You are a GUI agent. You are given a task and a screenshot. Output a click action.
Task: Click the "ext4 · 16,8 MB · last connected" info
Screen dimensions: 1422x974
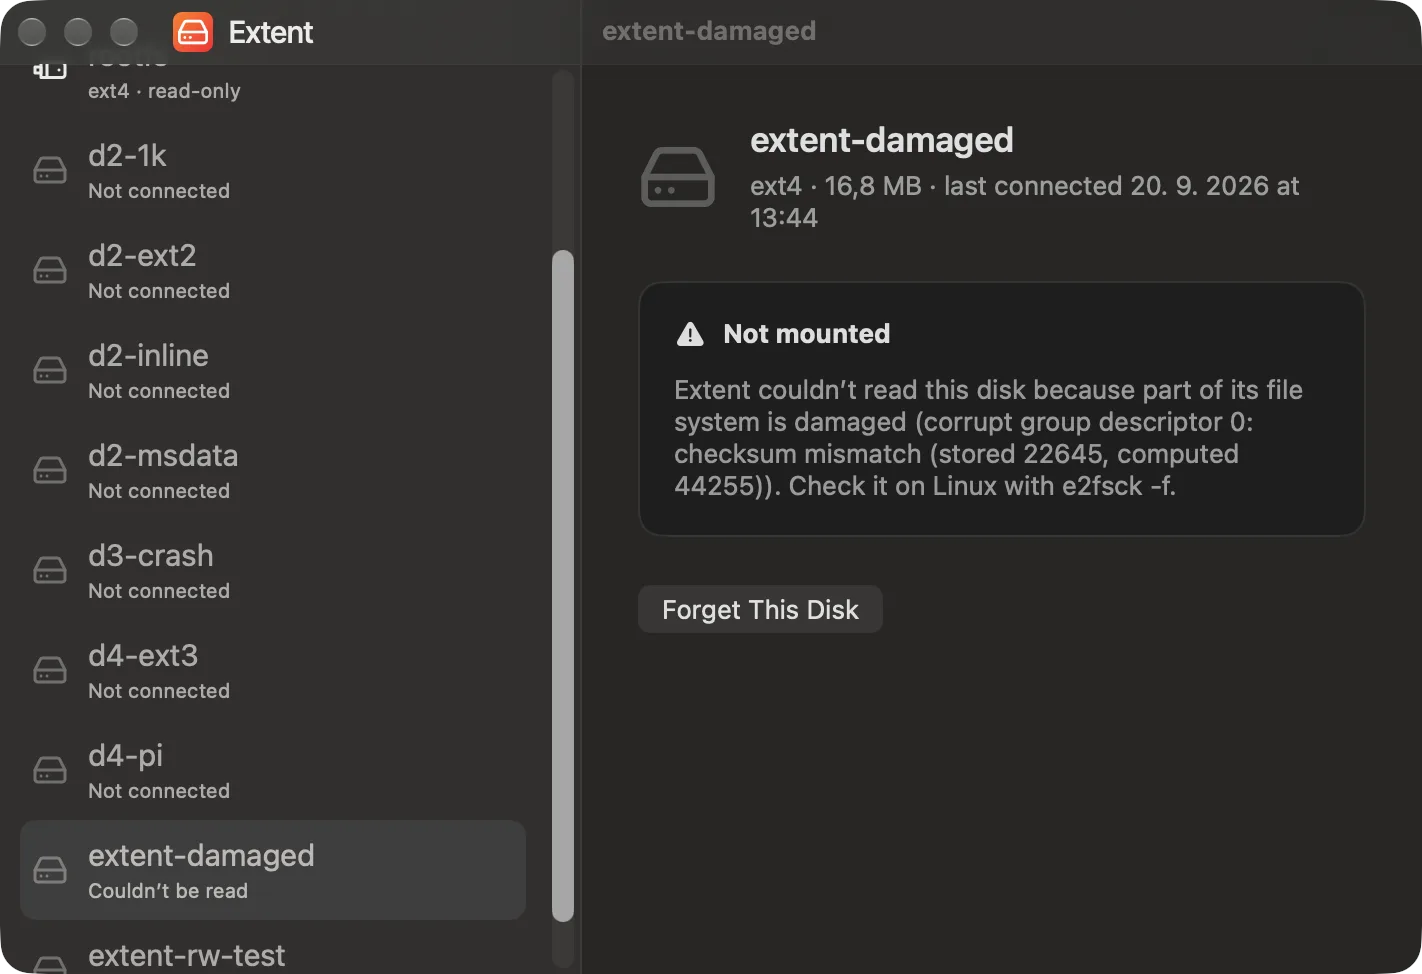1024,201
